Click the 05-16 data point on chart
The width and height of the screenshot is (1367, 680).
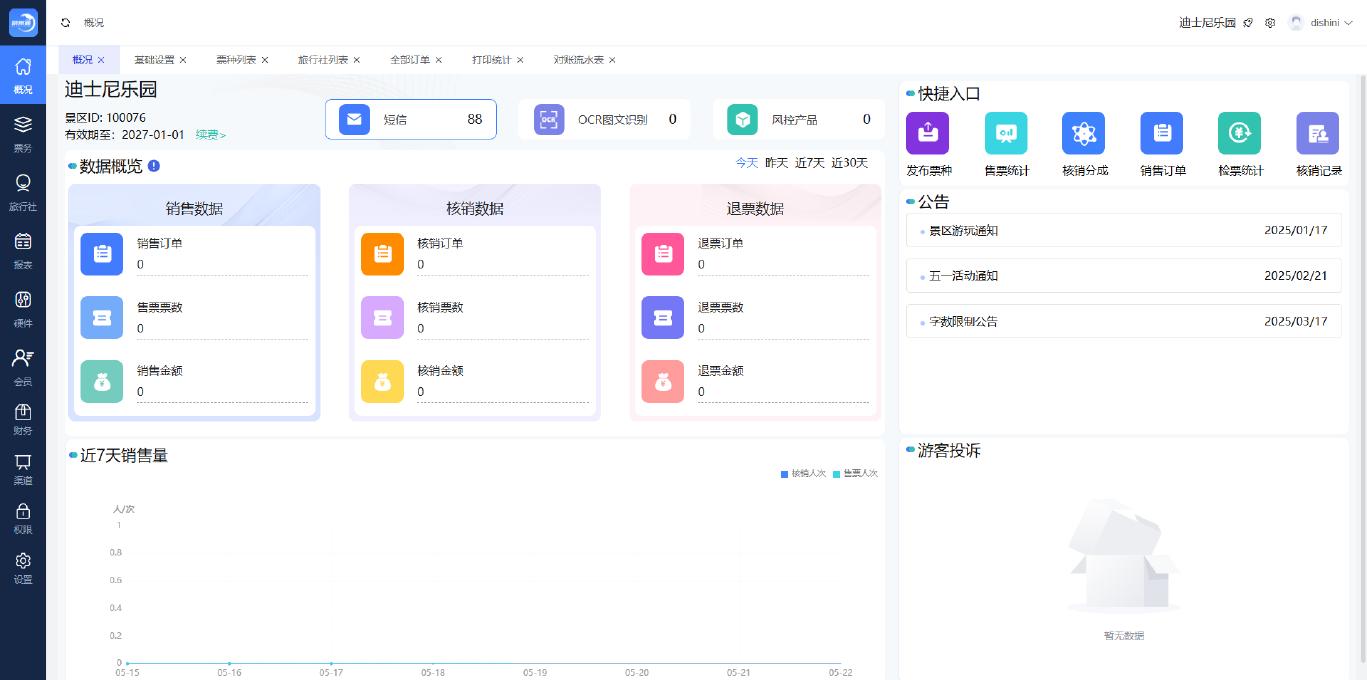[x=229, y=663]
